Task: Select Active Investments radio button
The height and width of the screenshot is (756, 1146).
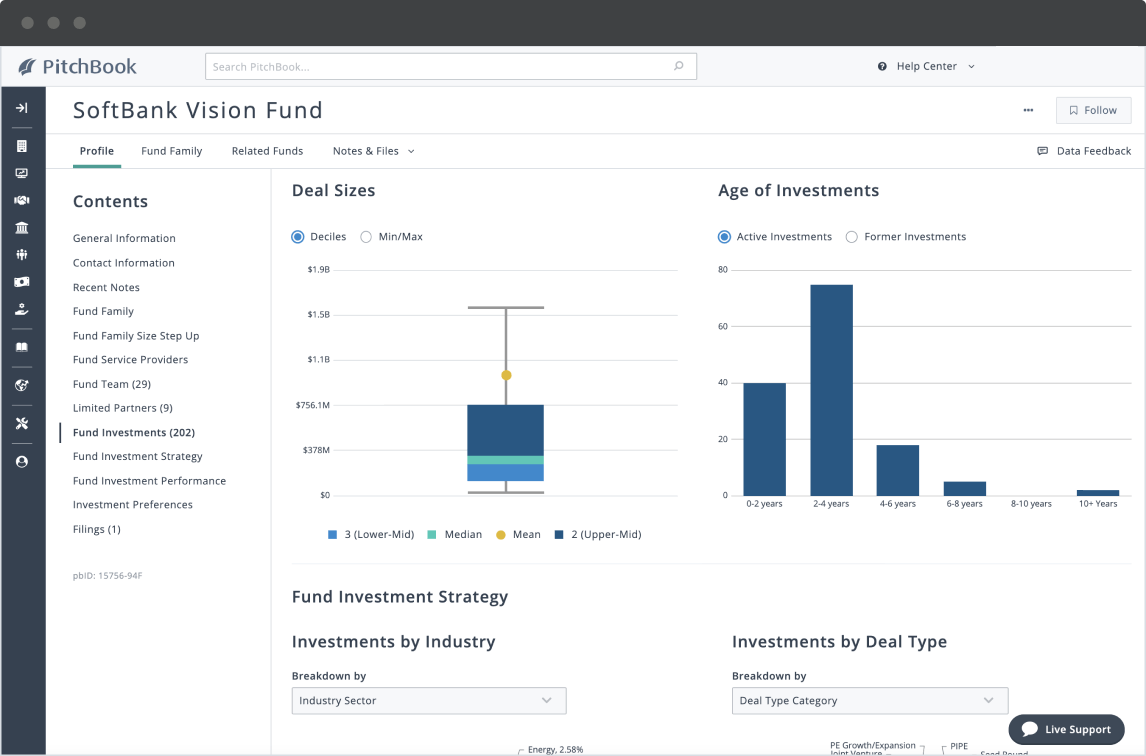Action: [724, 237]
